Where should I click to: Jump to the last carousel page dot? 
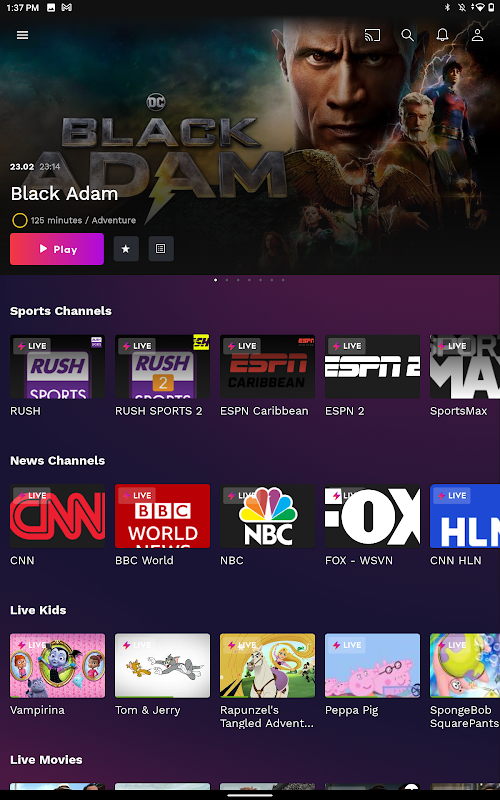tap(283, 280)
